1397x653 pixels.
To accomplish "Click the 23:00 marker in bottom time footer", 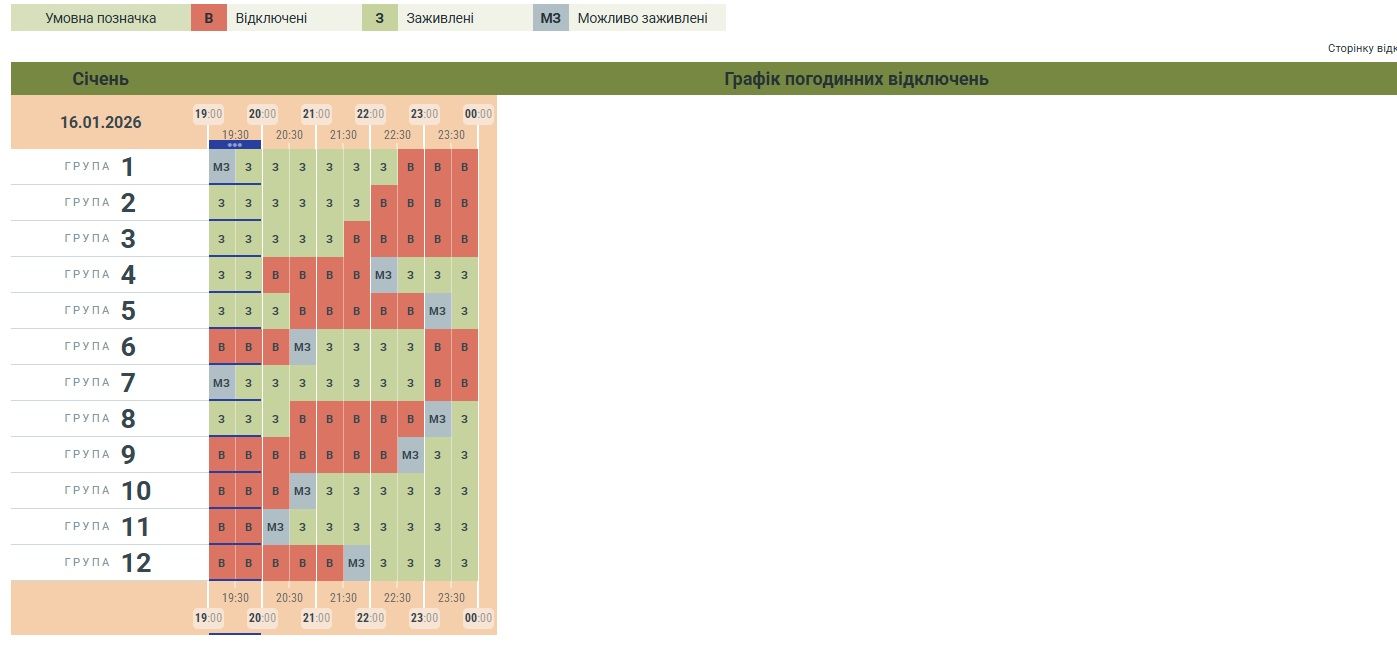I will coord(424,618).
